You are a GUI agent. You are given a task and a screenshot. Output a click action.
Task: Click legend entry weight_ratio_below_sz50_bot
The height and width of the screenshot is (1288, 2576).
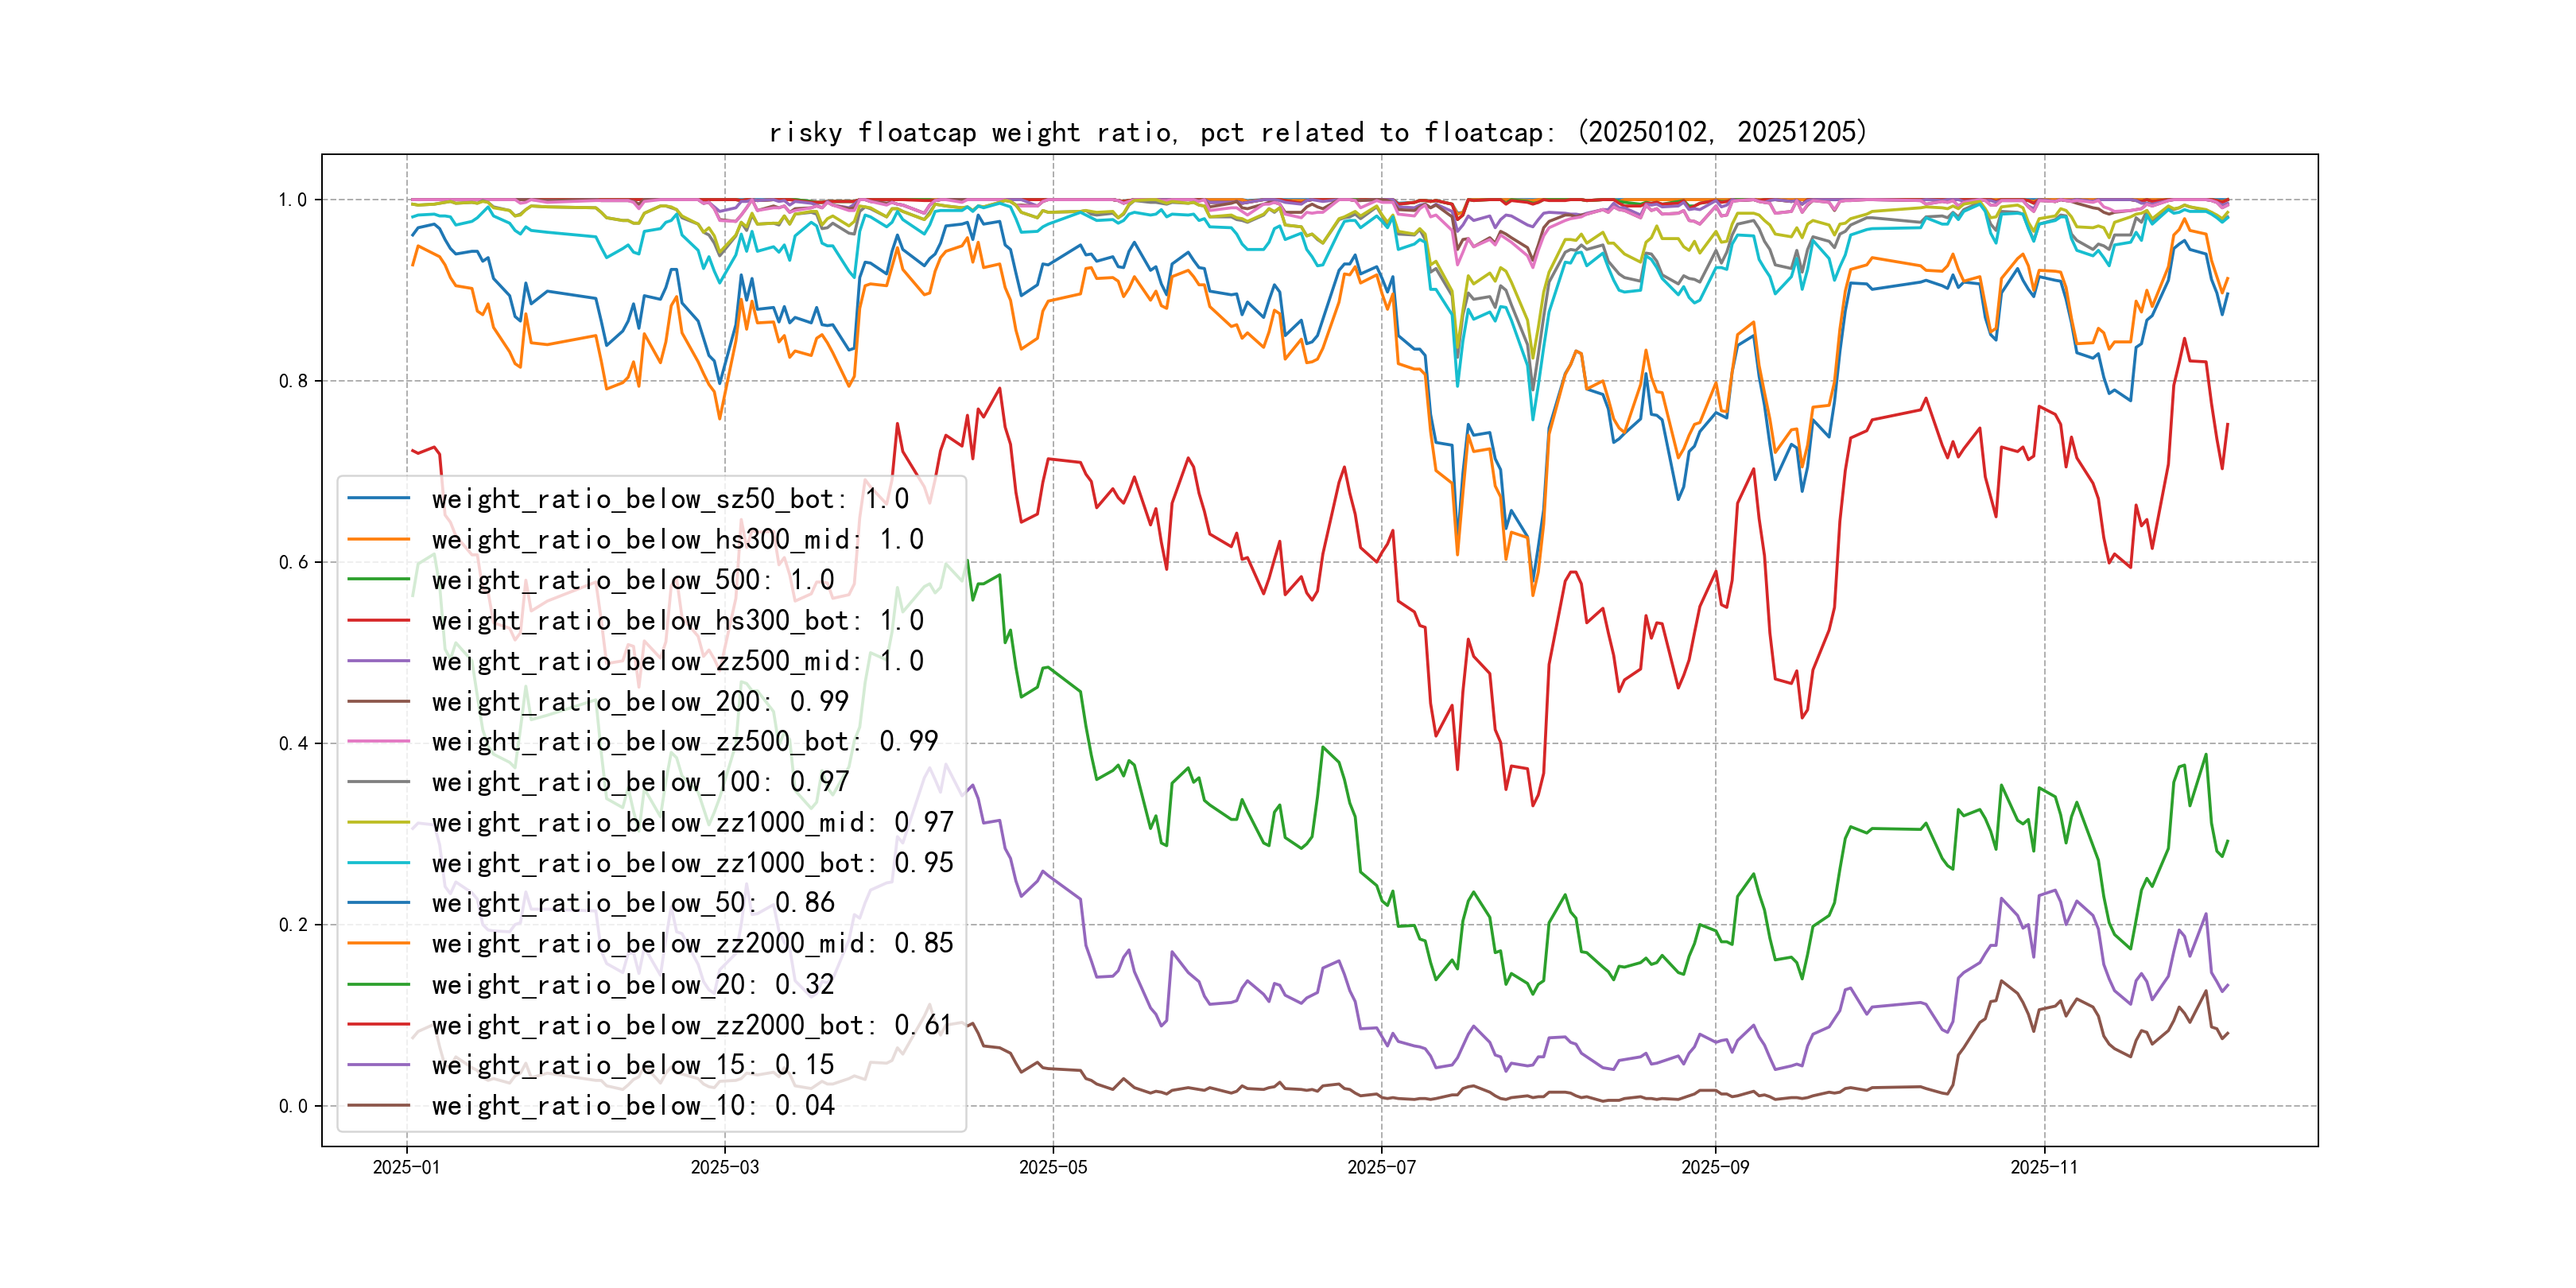(x=669, y=499)
